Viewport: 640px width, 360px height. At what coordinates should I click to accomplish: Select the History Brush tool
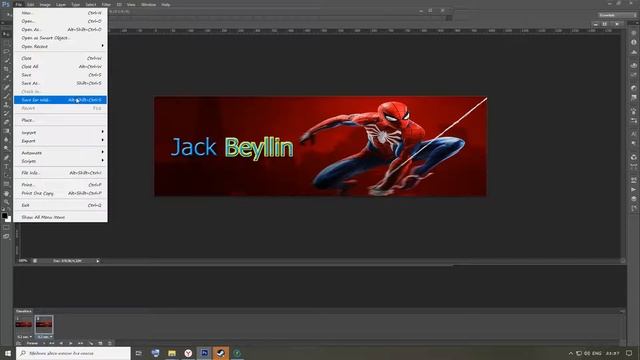point(6,113)
